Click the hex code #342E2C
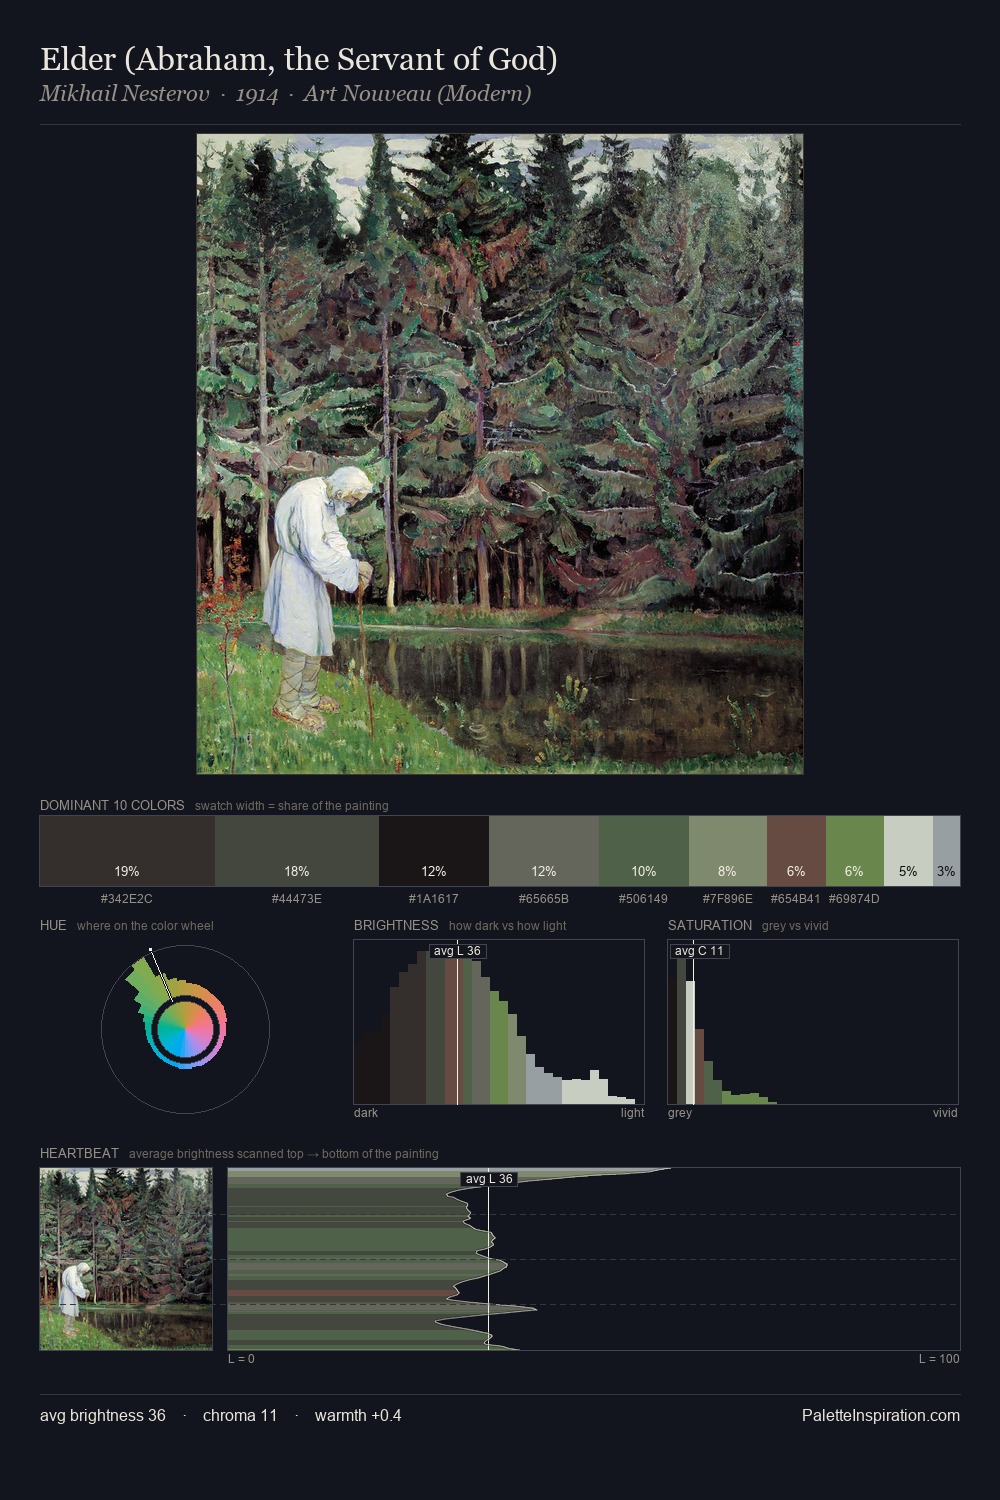The width and height of the screenshot is (1000, 1500). pos(127,899)
